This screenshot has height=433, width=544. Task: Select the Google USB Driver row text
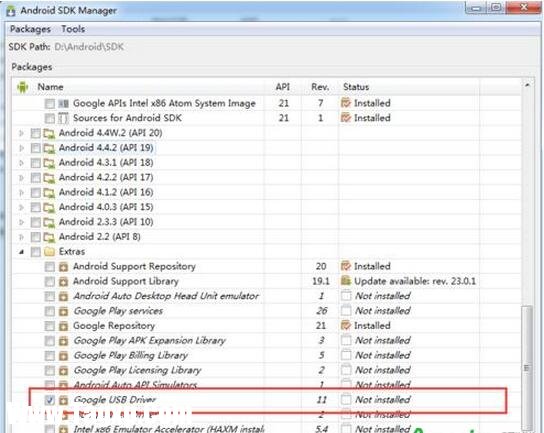coord(115,400)
